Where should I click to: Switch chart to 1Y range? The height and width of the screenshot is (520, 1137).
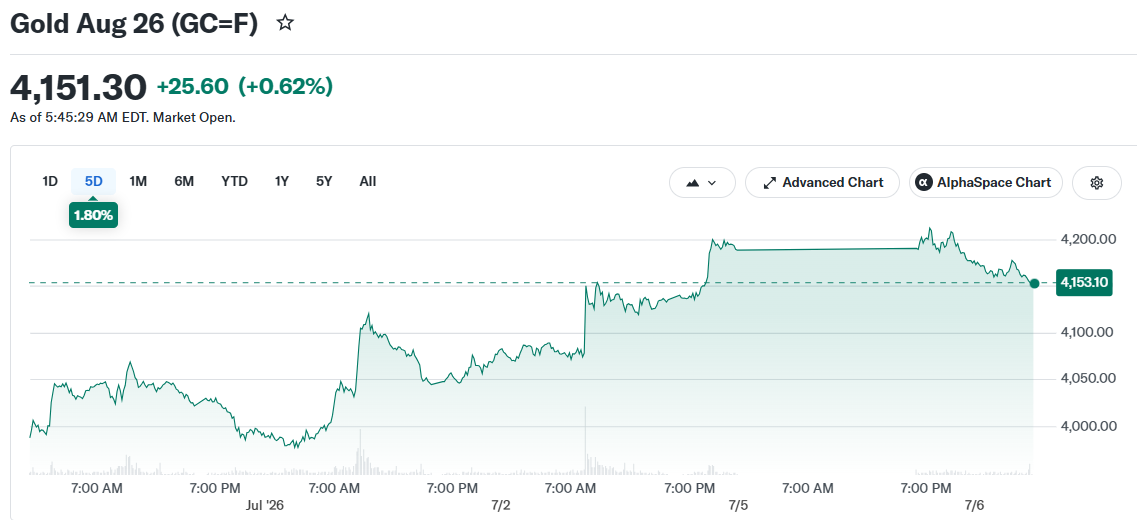click(x=281, y=181)
